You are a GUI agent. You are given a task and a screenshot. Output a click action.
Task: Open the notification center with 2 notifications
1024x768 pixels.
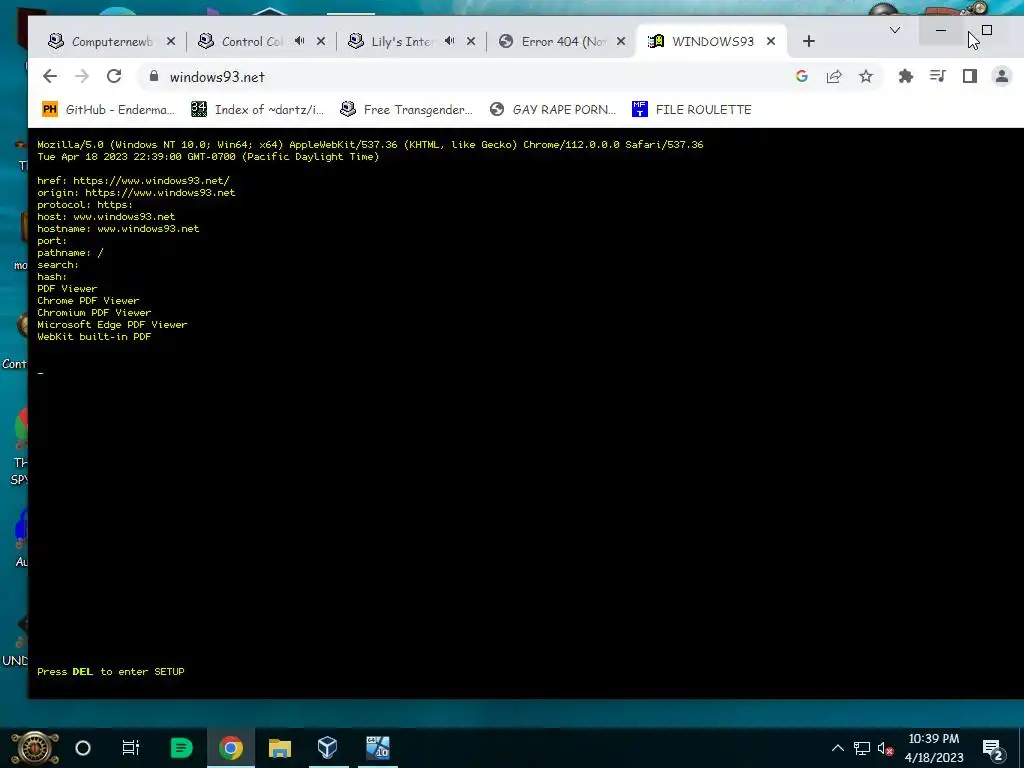[993, 748]
